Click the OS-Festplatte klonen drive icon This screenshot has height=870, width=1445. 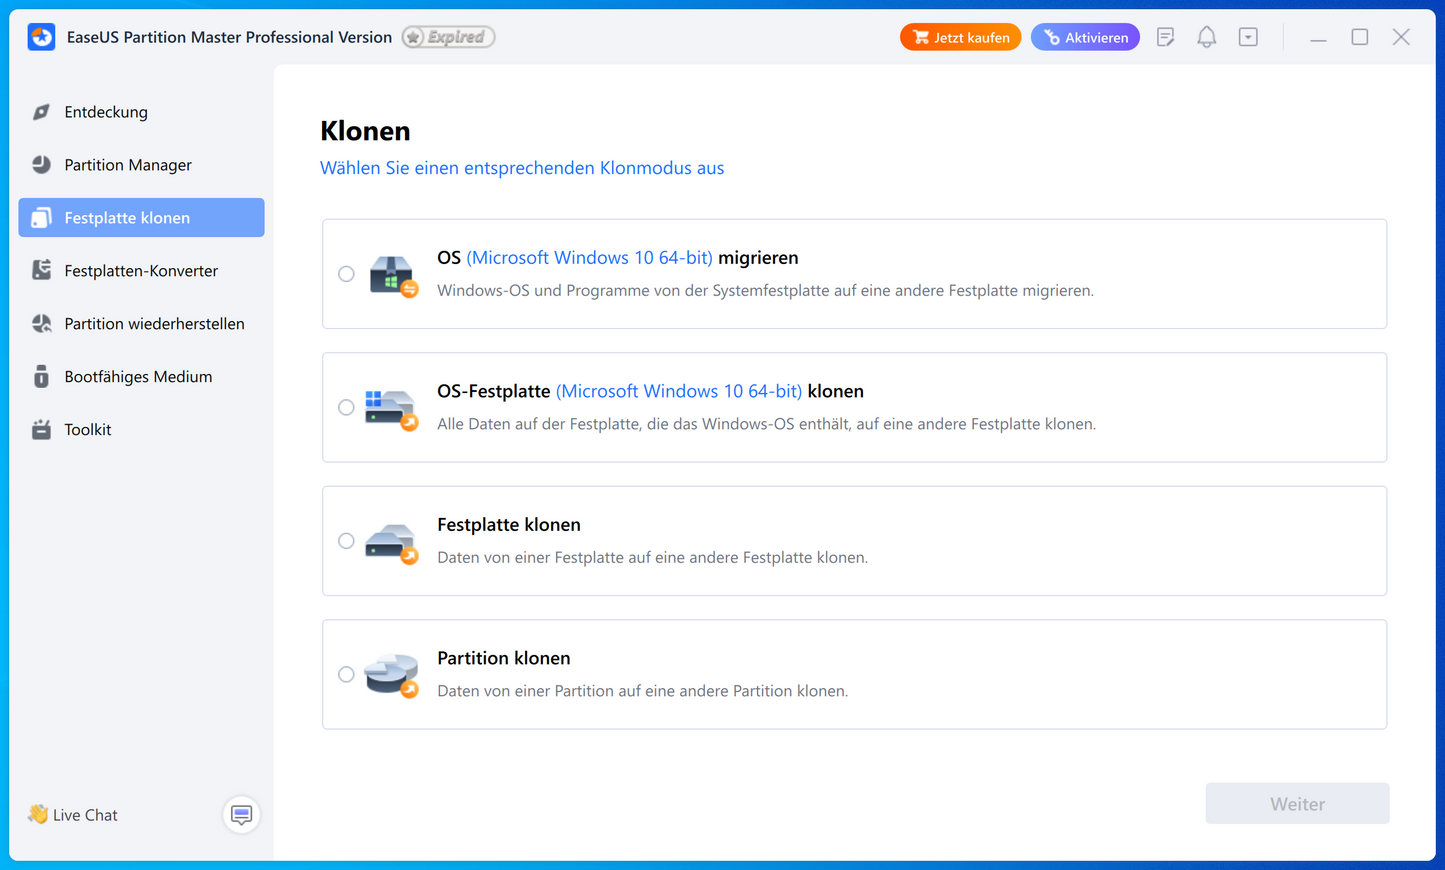point(391,409)
